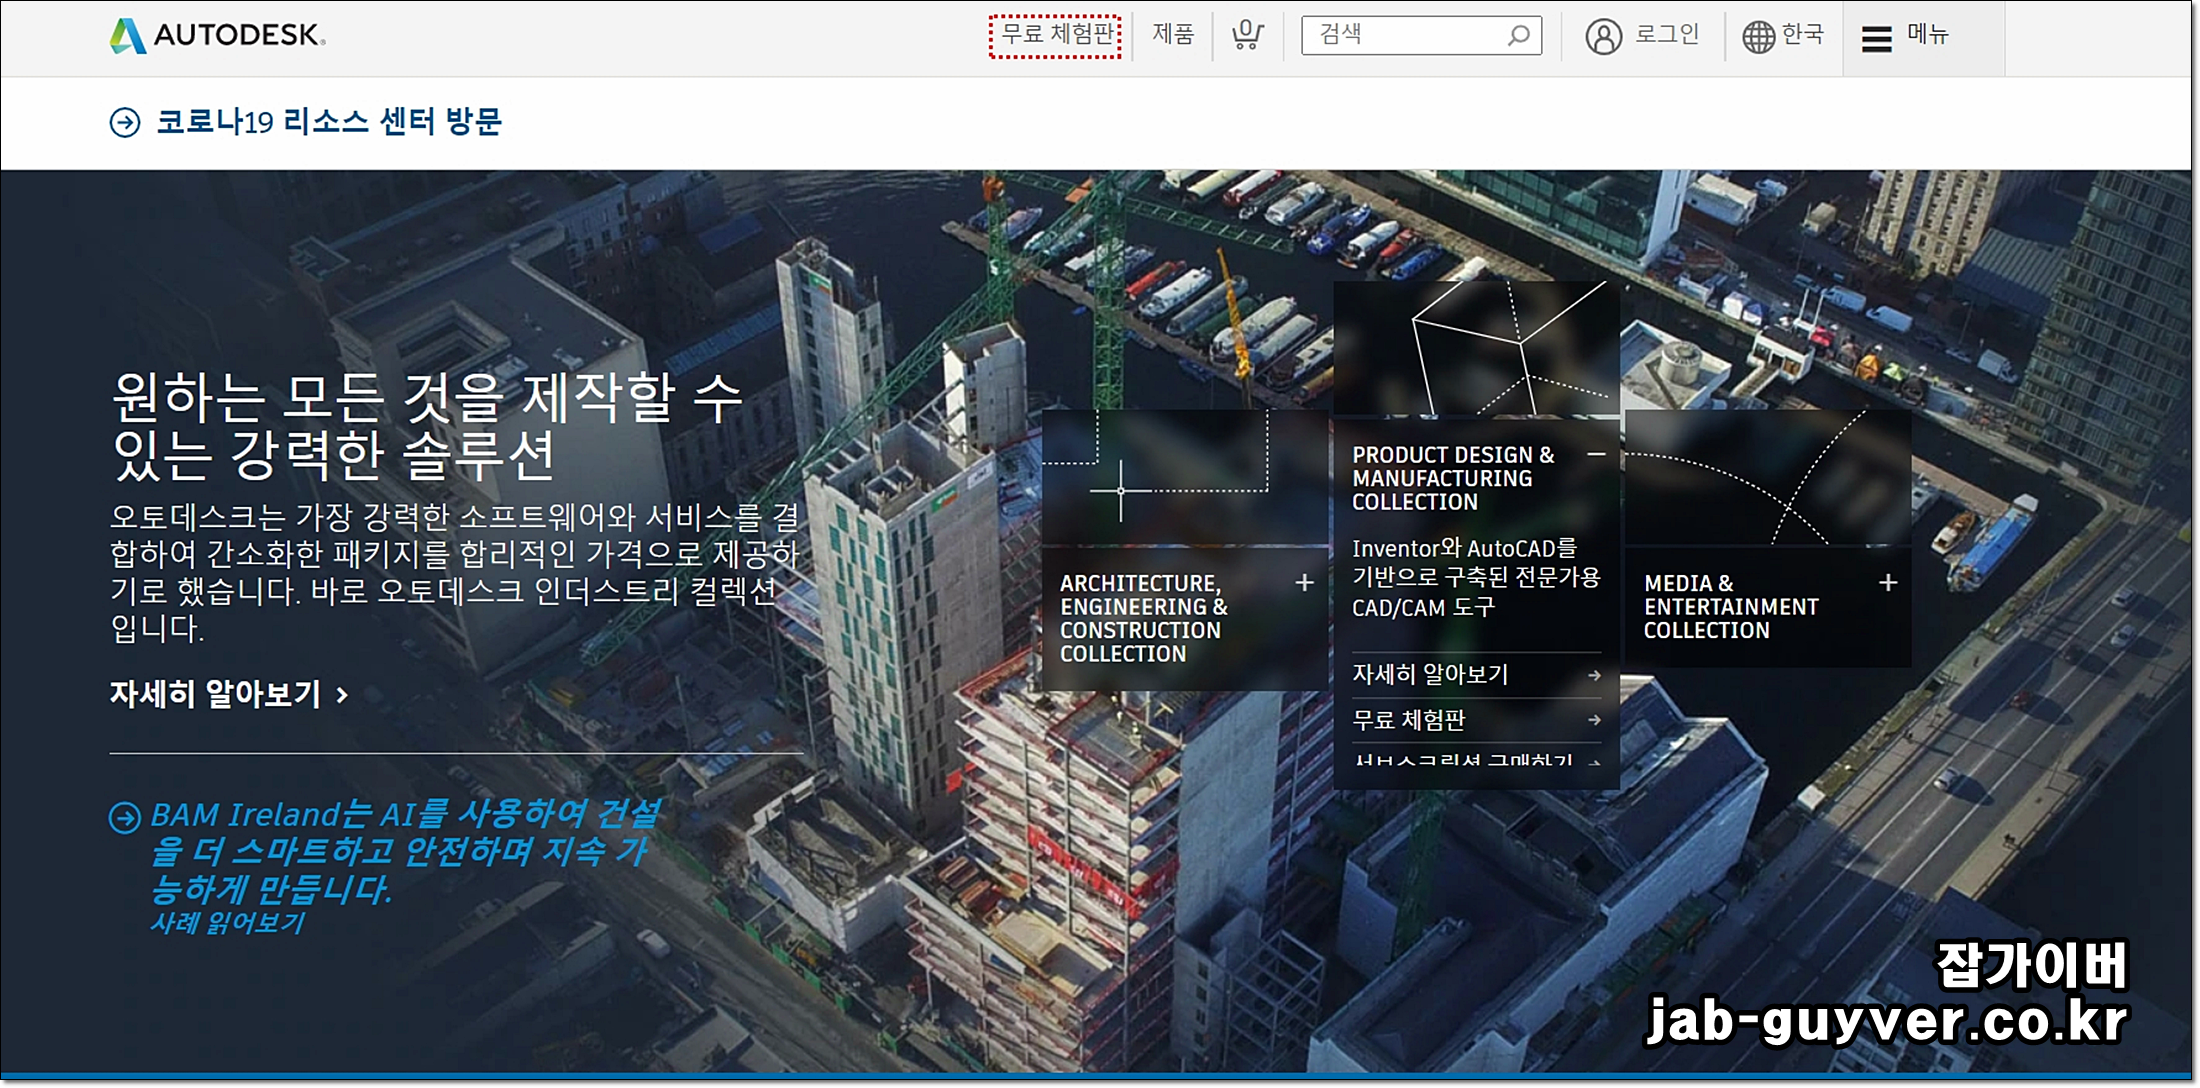
Task: Click Product Design collection cube thumbnail
Action: (1476, 348)
